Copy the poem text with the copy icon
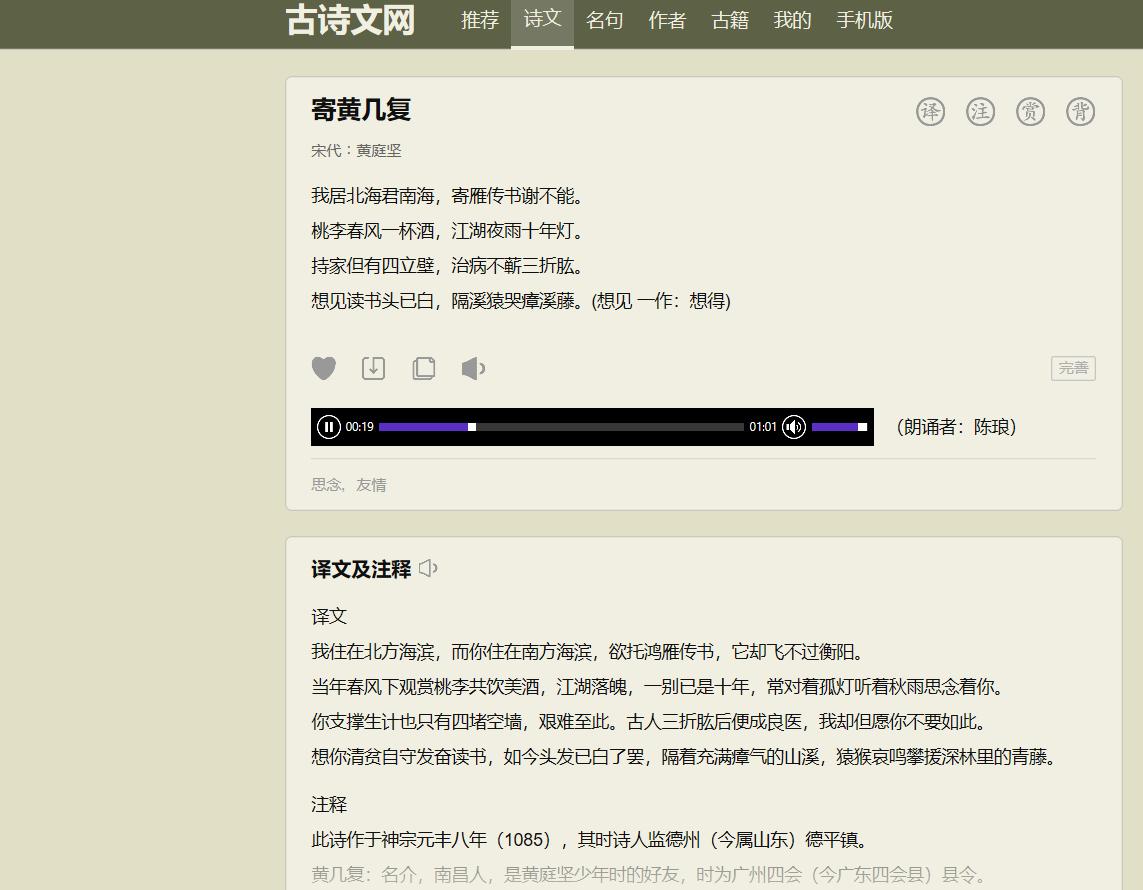The height and width of the screenshot is (890, 1143). (423, 368)
